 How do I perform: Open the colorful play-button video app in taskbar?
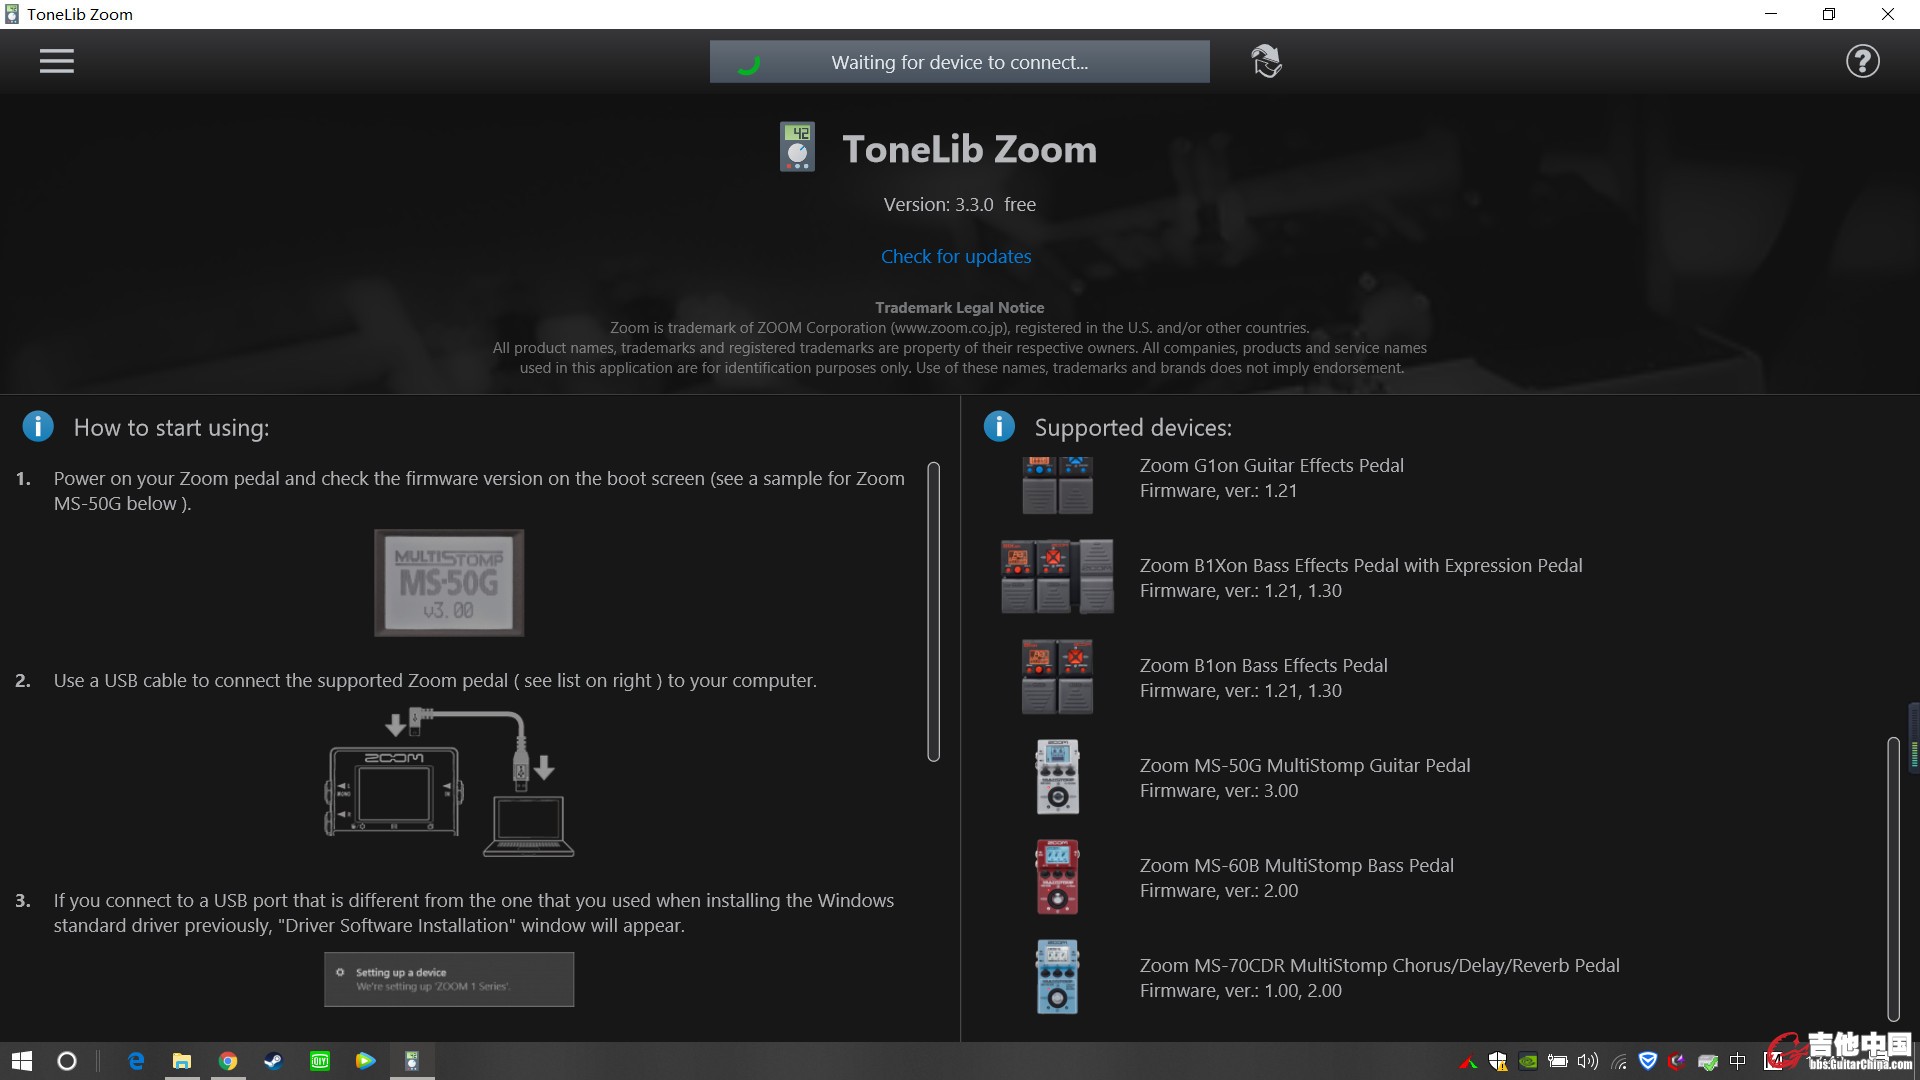(x=366, y=1061)
